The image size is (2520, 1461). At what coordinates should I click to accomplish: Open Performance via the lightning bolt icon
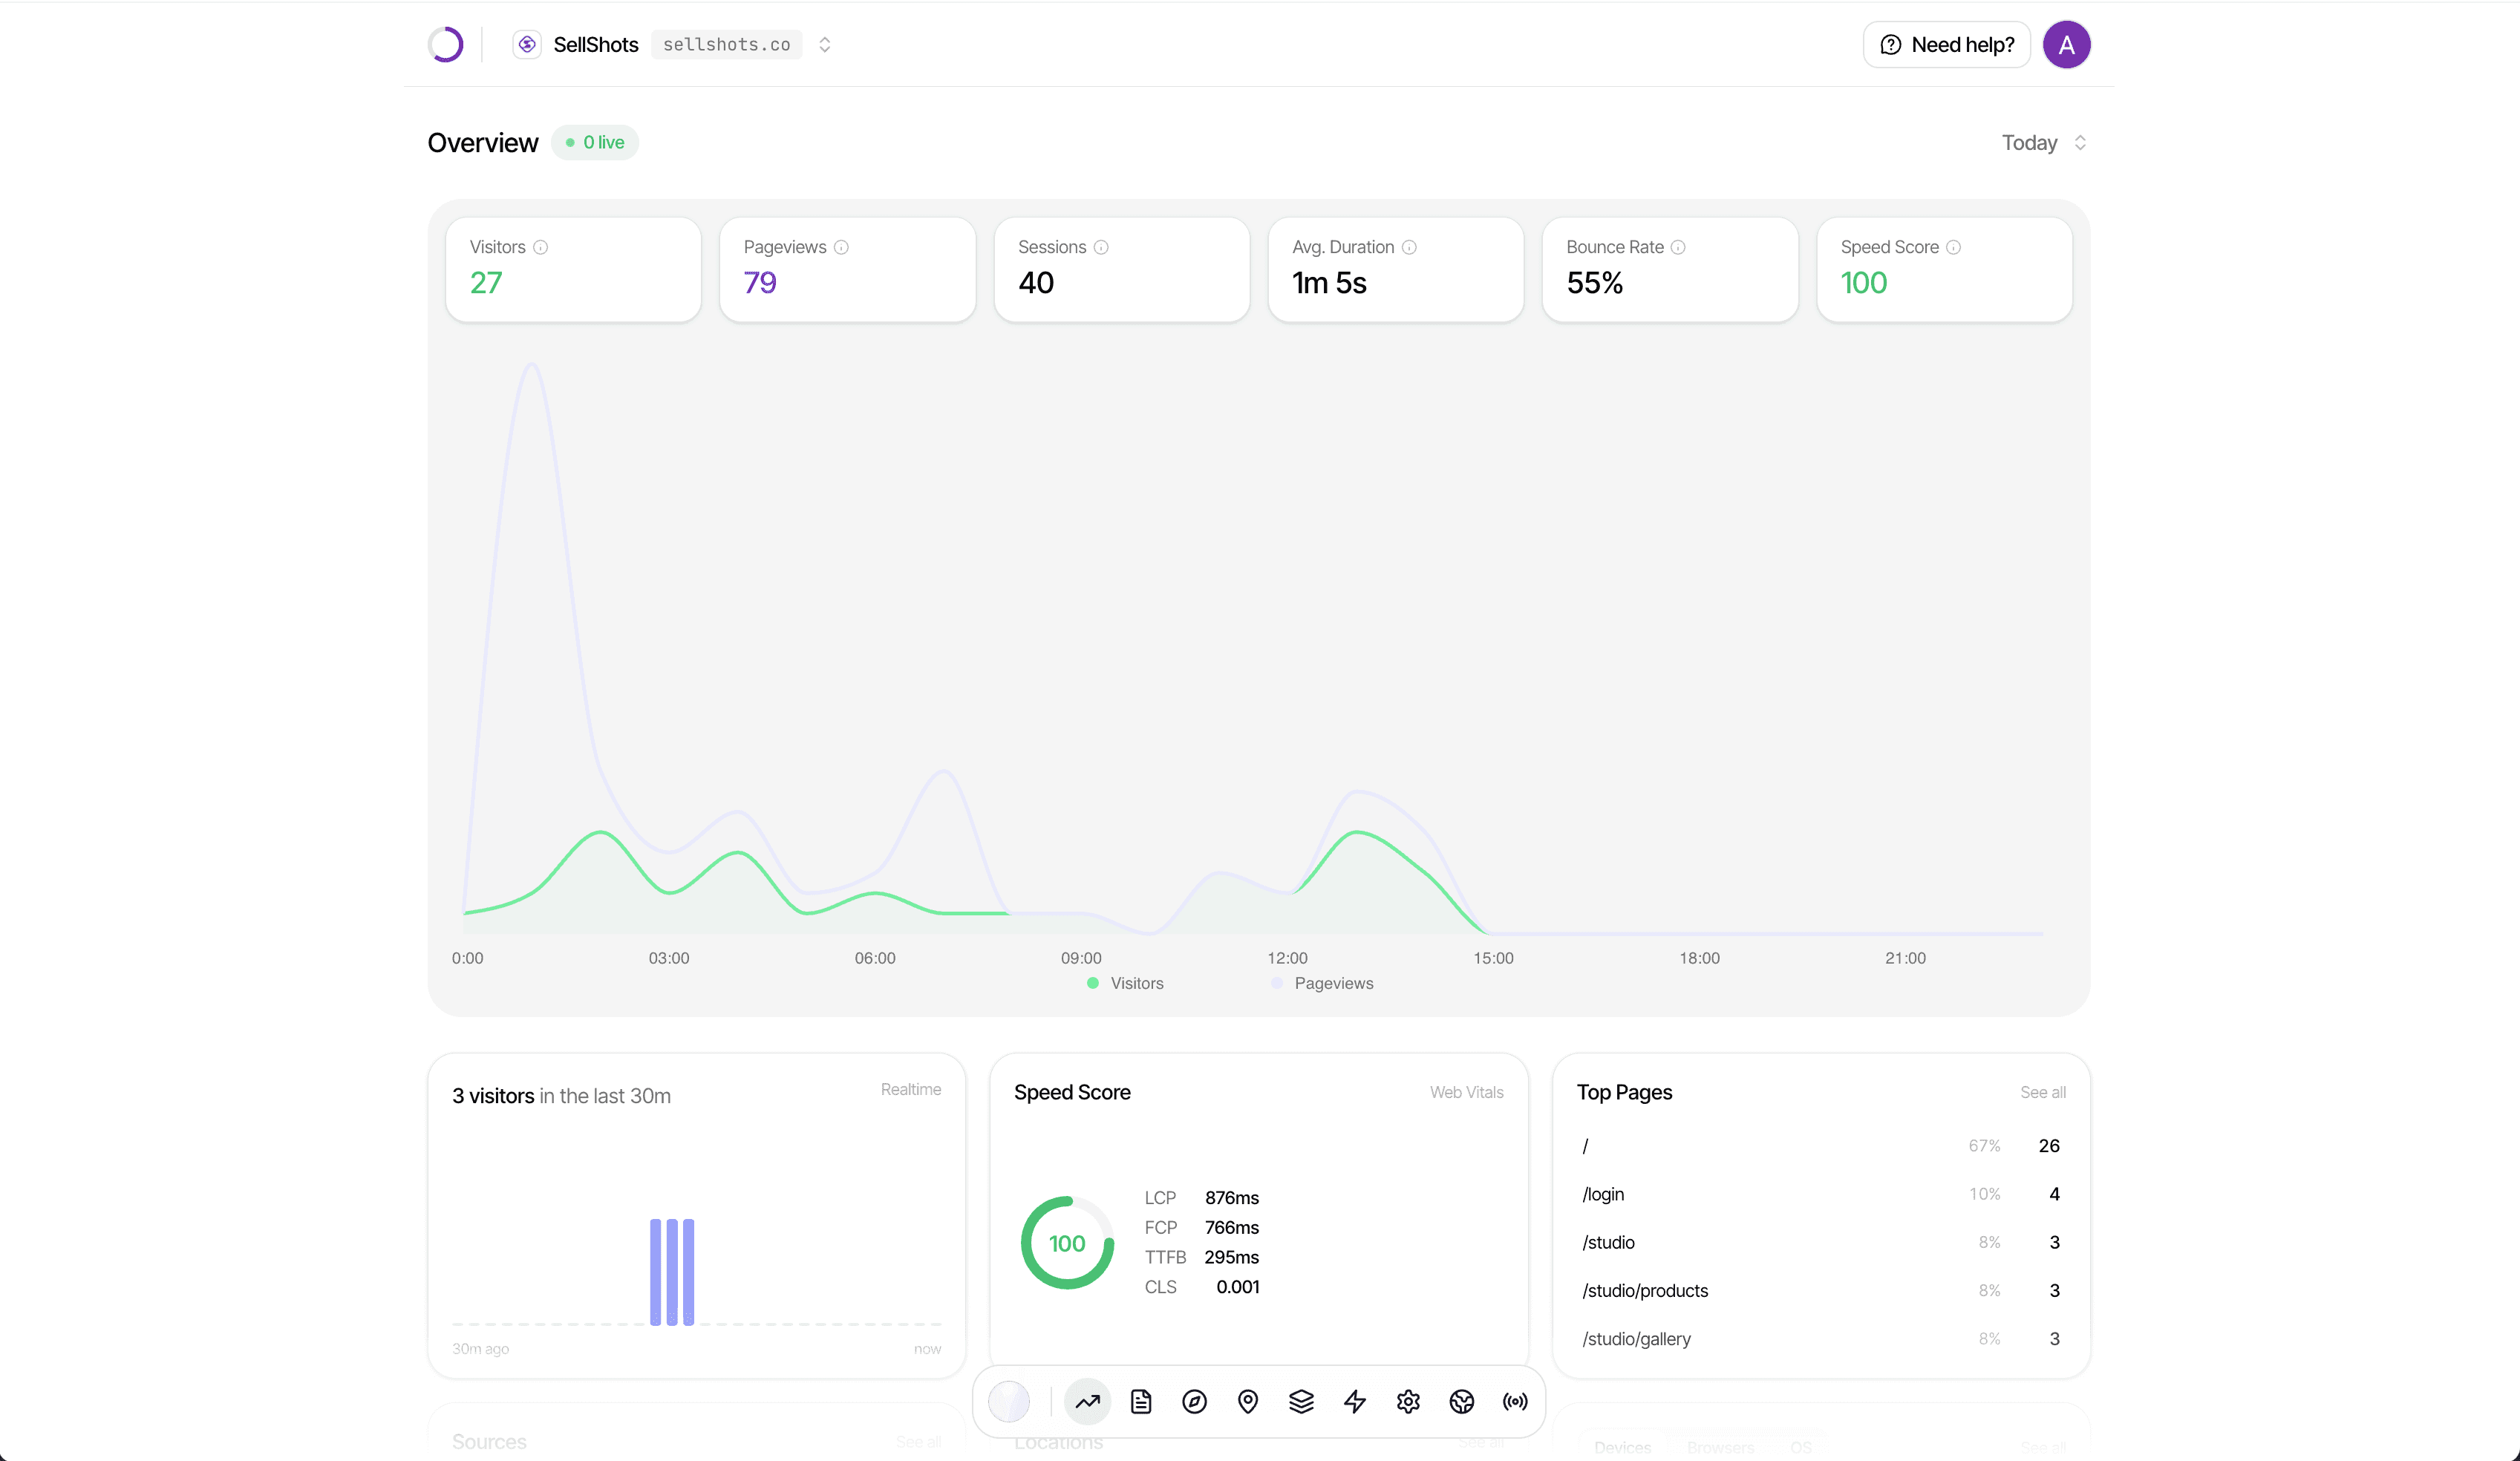coord(1355,1401)
